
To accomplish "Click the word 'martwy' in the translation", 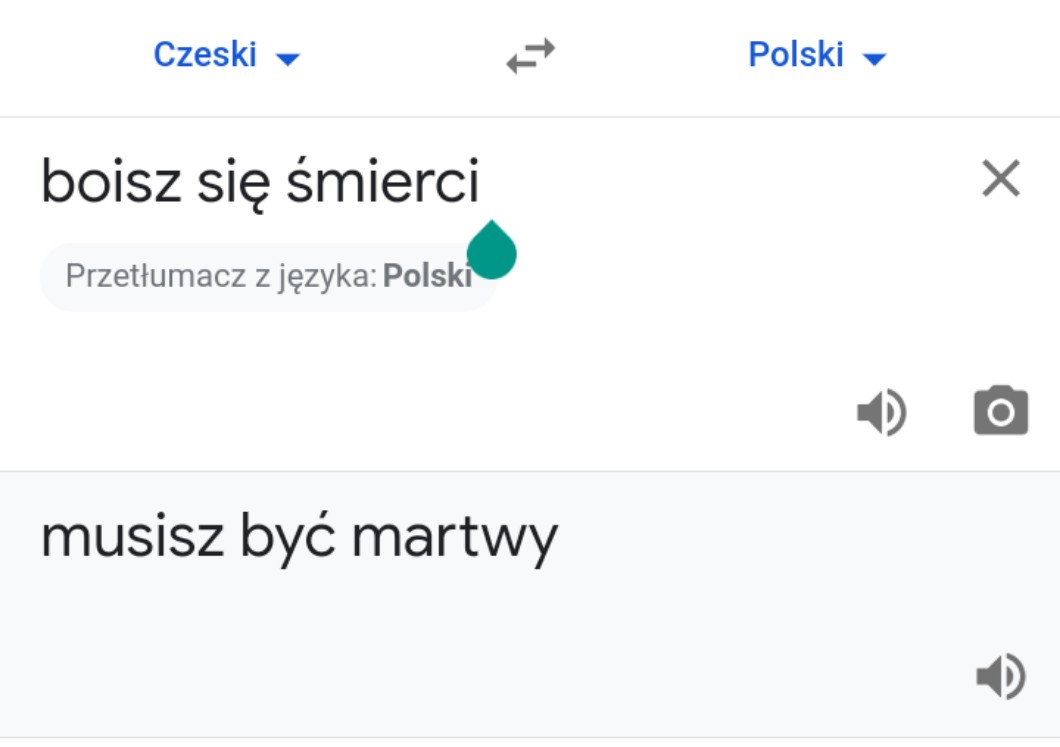I will 454,538.
